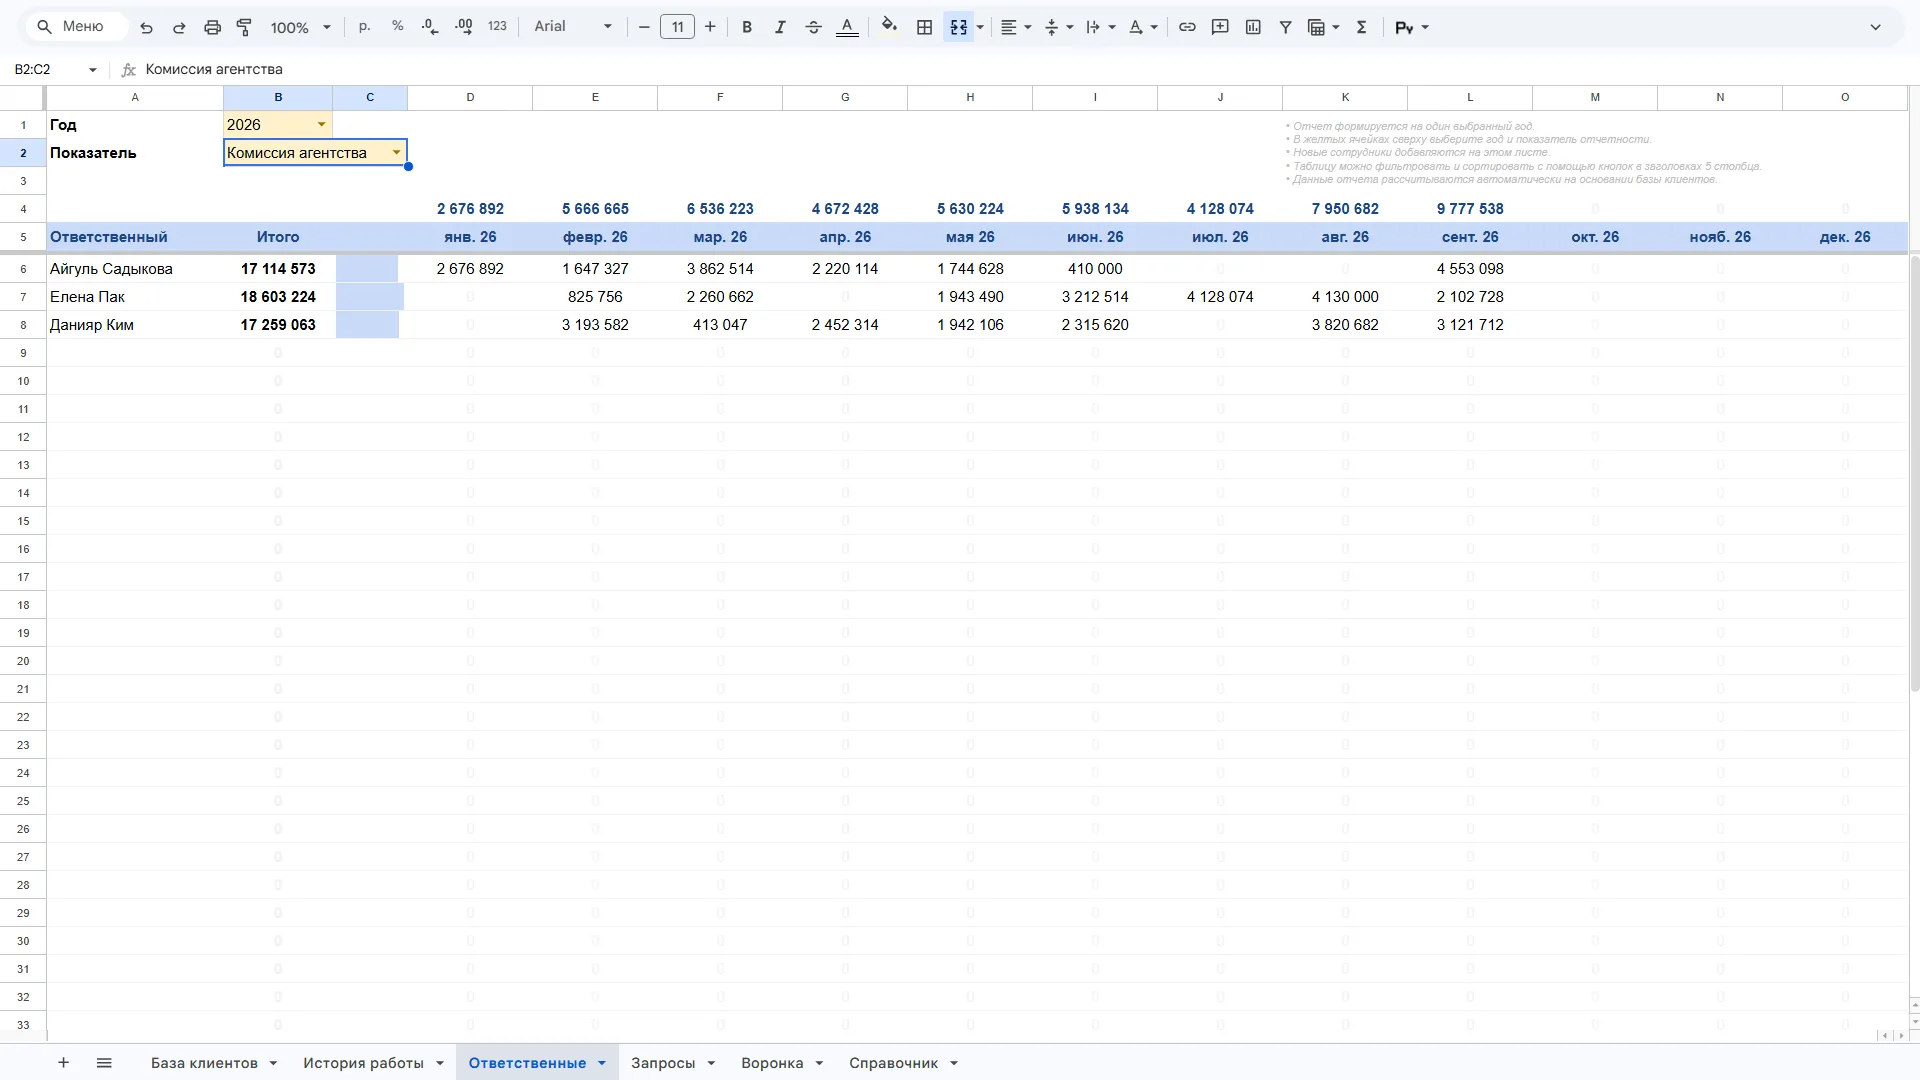Toggle bold formatting

click(x=746, y=27)
